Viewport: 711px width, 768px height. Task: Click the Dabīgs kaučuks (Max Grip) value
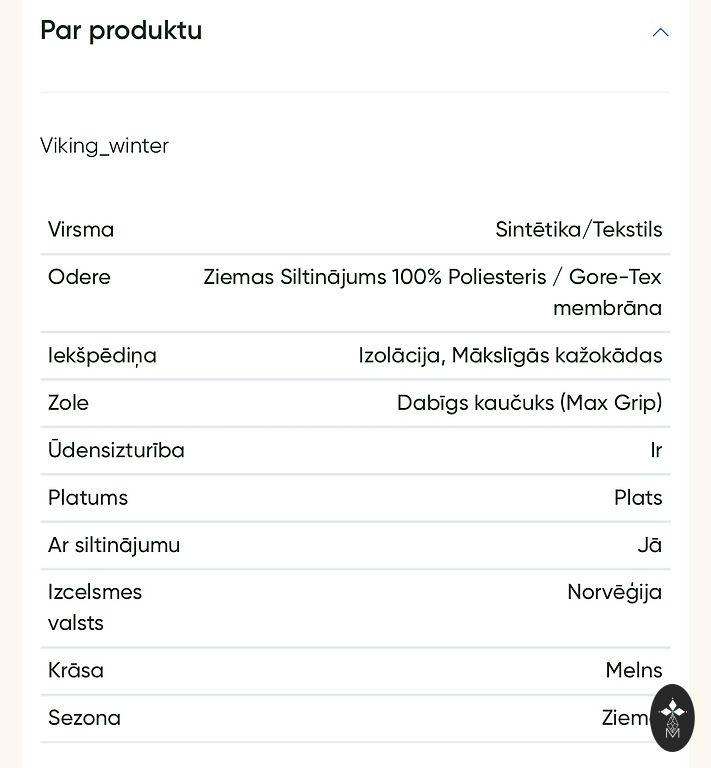[x=529, y=403]
